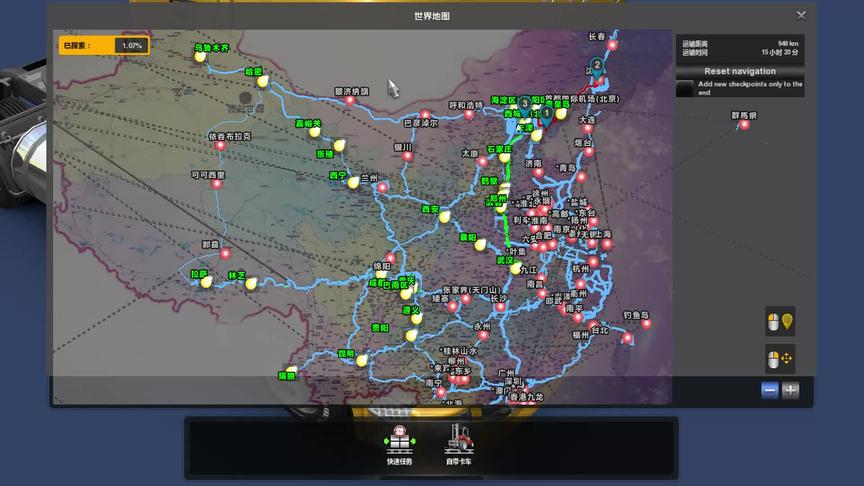864x486 pixels.
Task: Zoom in the map with plus button
Action: point(790,390)
